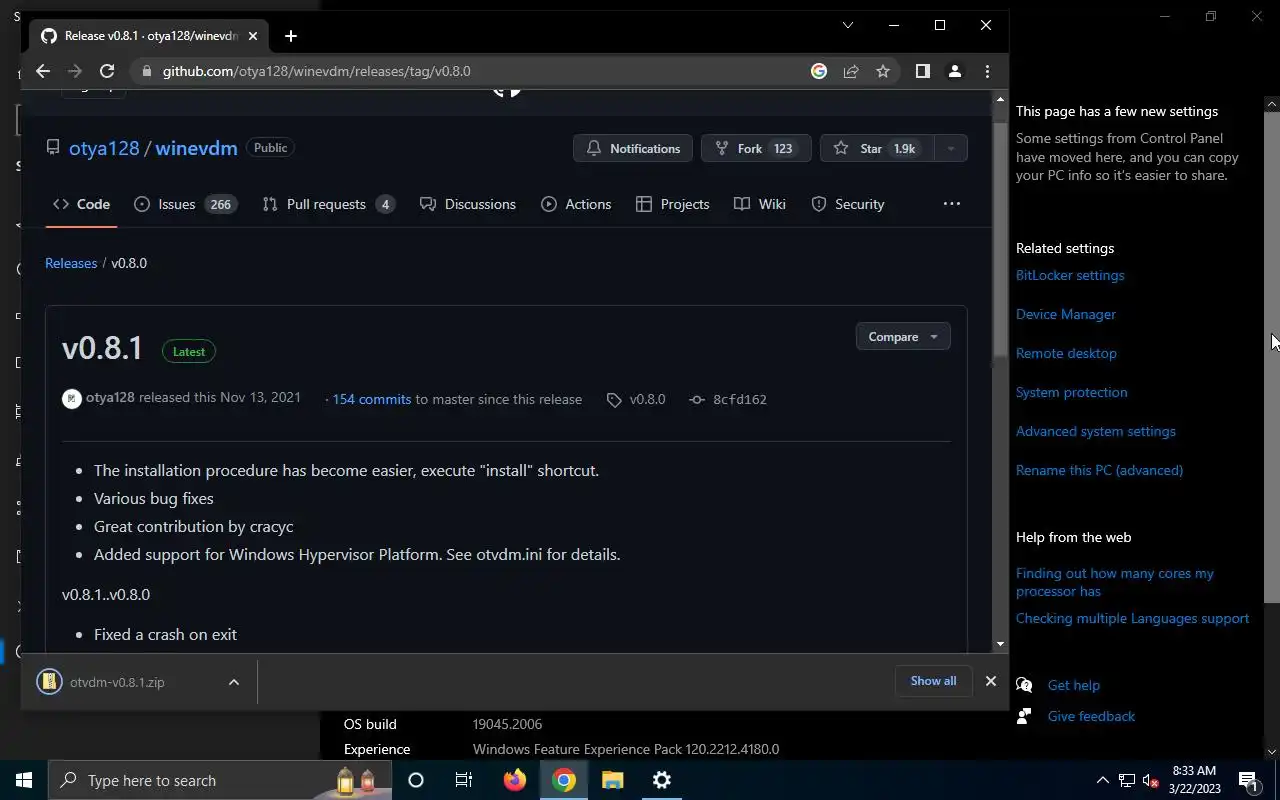Open the Actions tab
This screenshot has height=800, width=1280.
point(576,204)
